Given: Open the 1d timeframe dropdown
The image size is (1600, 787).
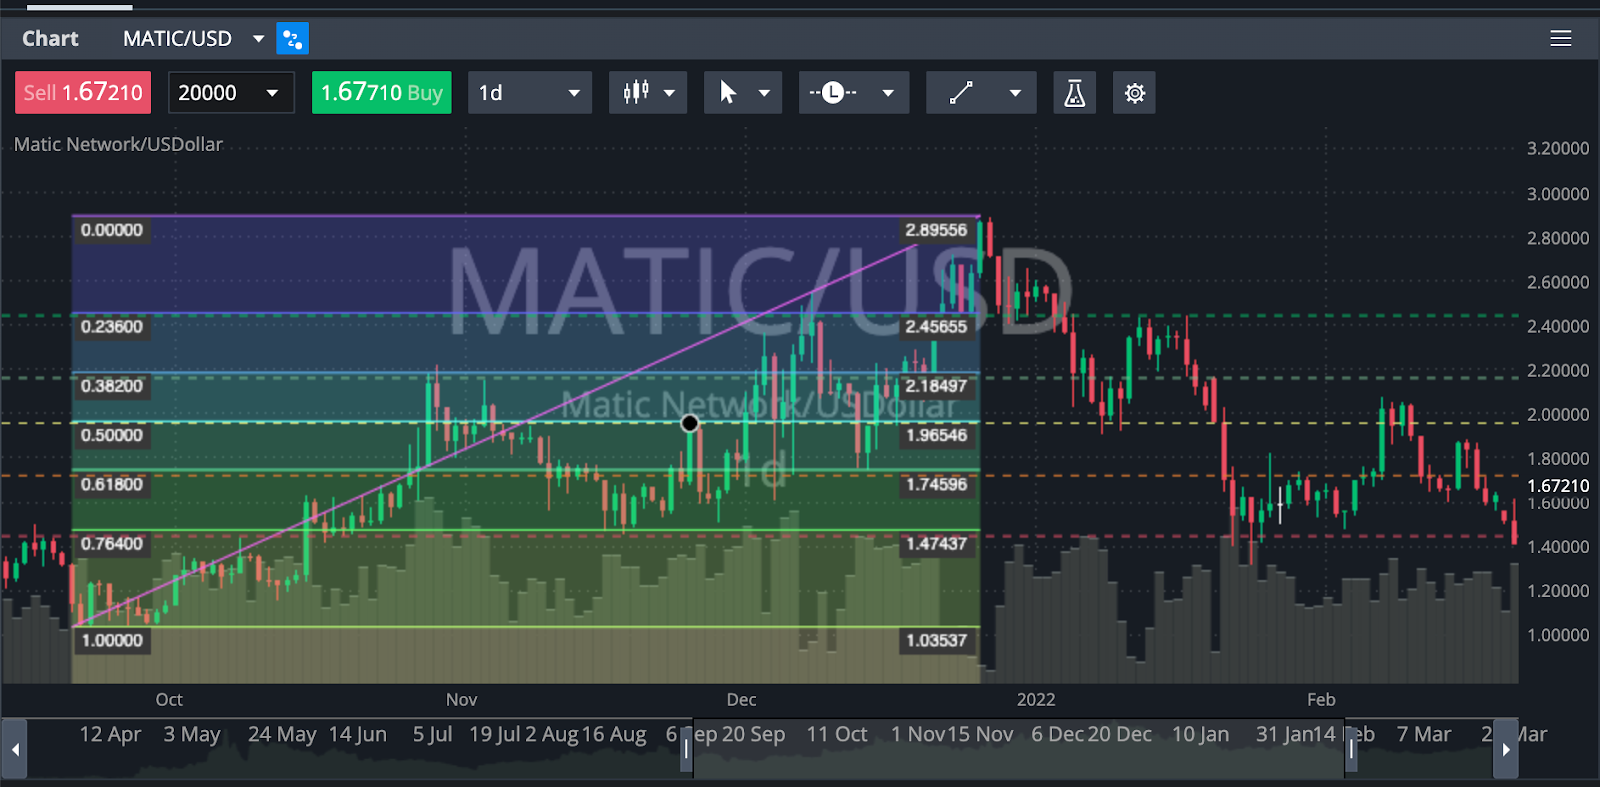Looking at the screenshot, I should (530, 93).
